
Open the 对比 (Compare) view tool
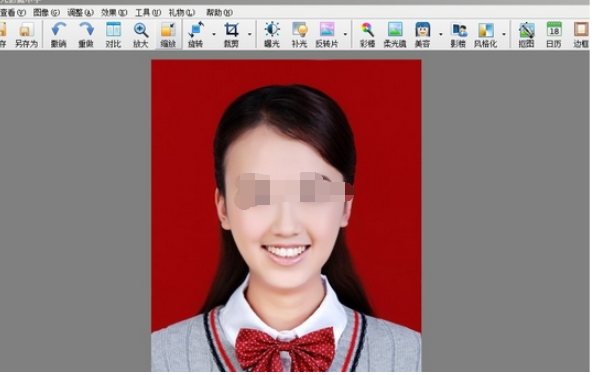coord(113,35)
